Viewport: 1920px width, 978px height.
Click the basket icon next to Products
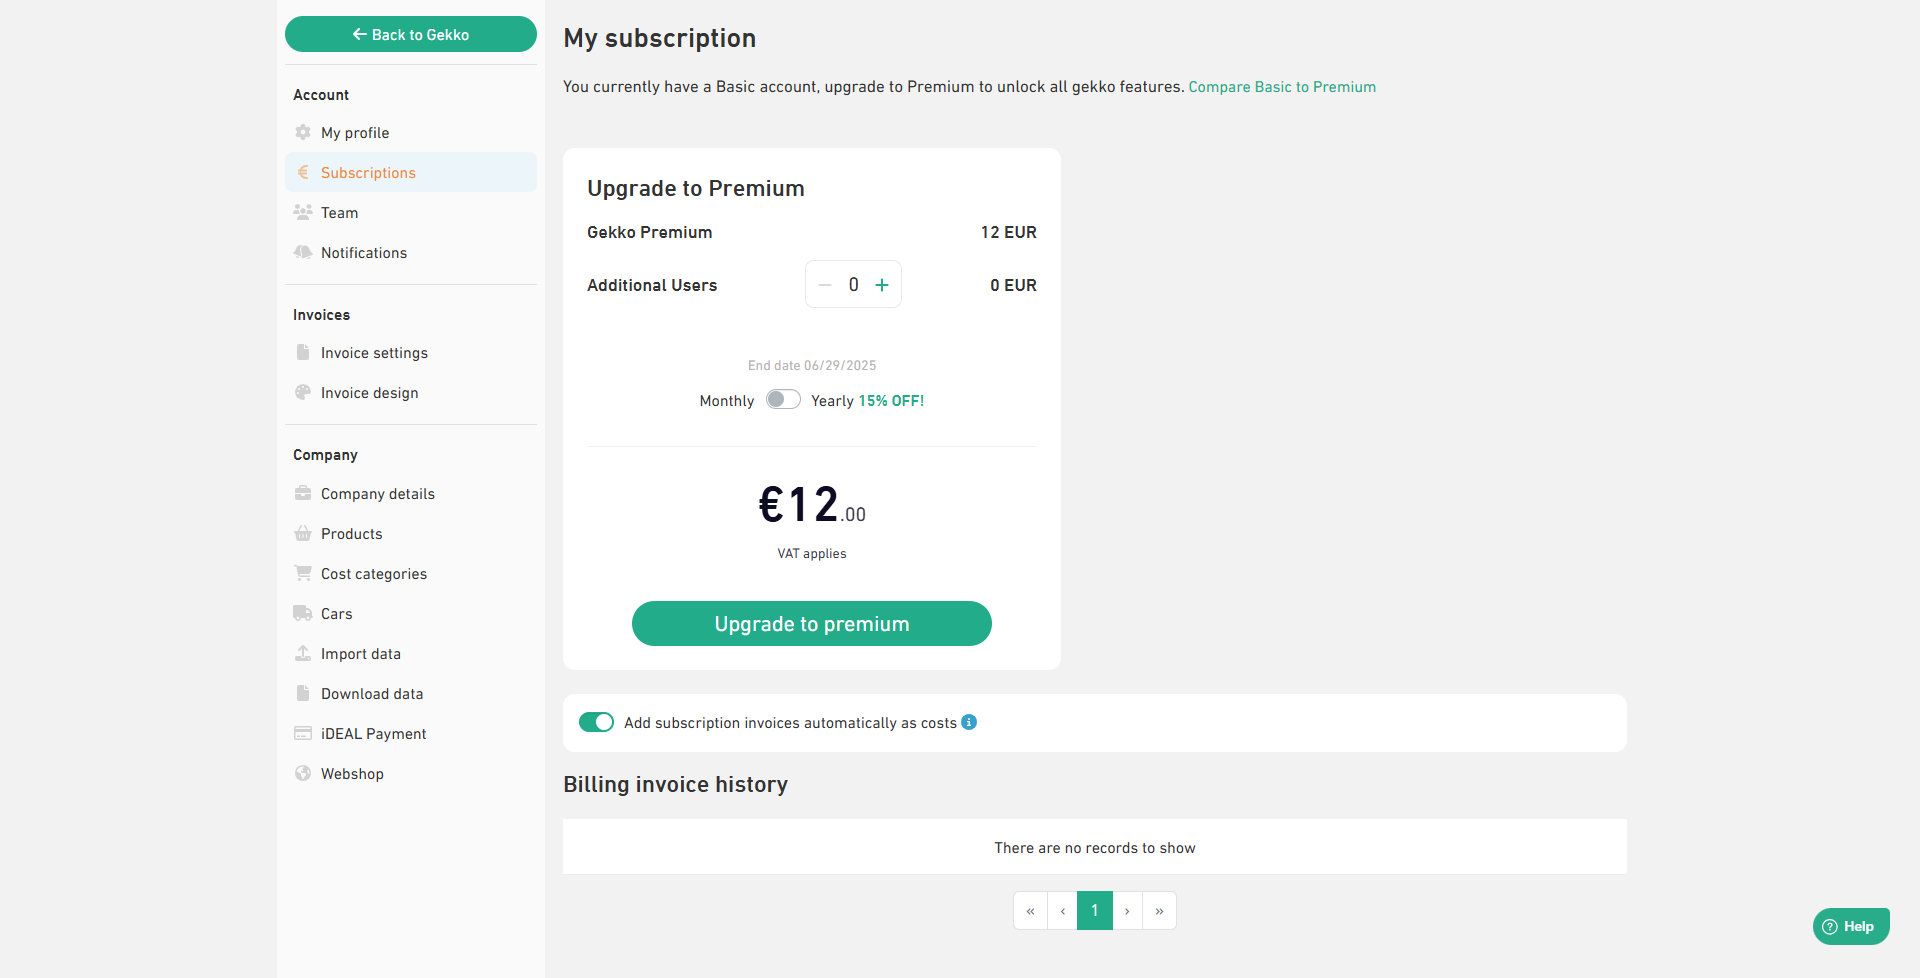(x=303, y=533)
